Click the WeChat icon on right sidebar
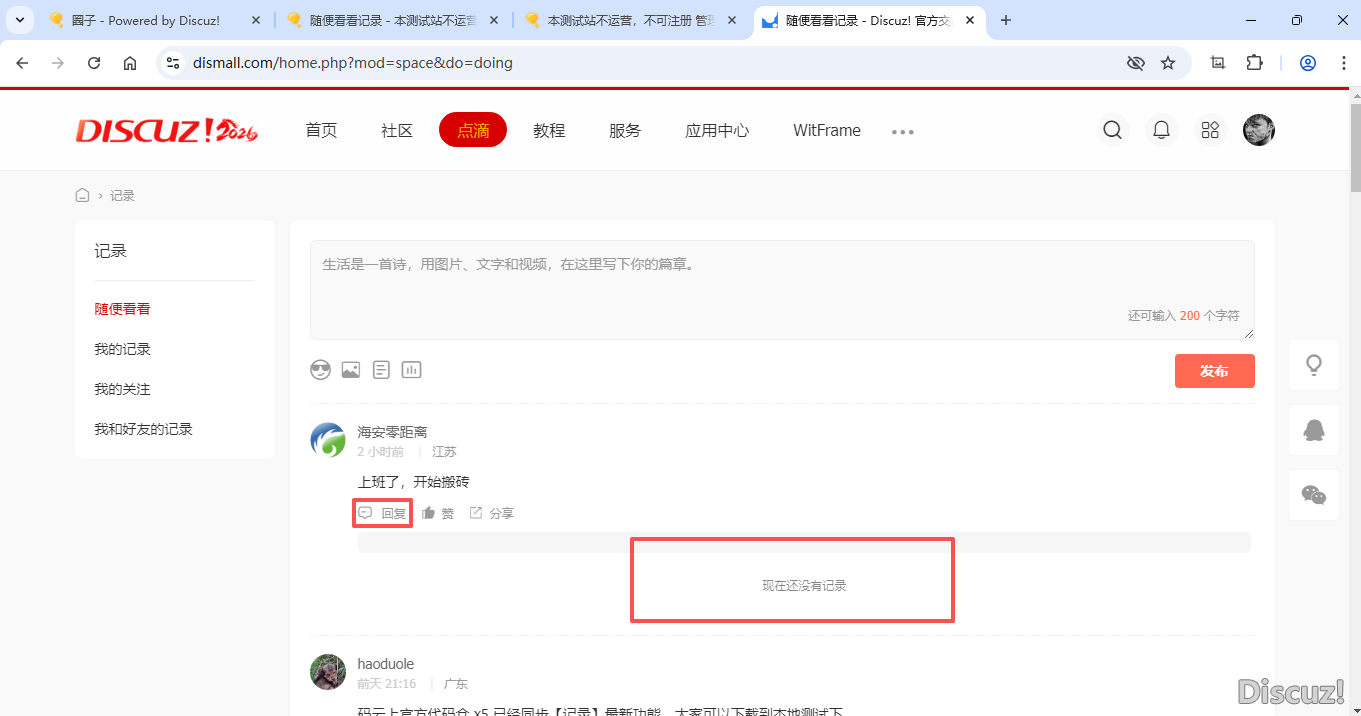 click(1314, 495)
